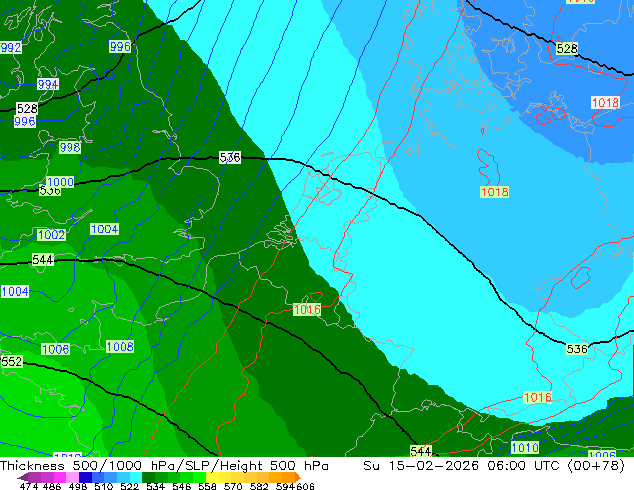The image size is (634, 490).
Task: Click the 544 label beside the 1010 label
Action: (421, 451)
